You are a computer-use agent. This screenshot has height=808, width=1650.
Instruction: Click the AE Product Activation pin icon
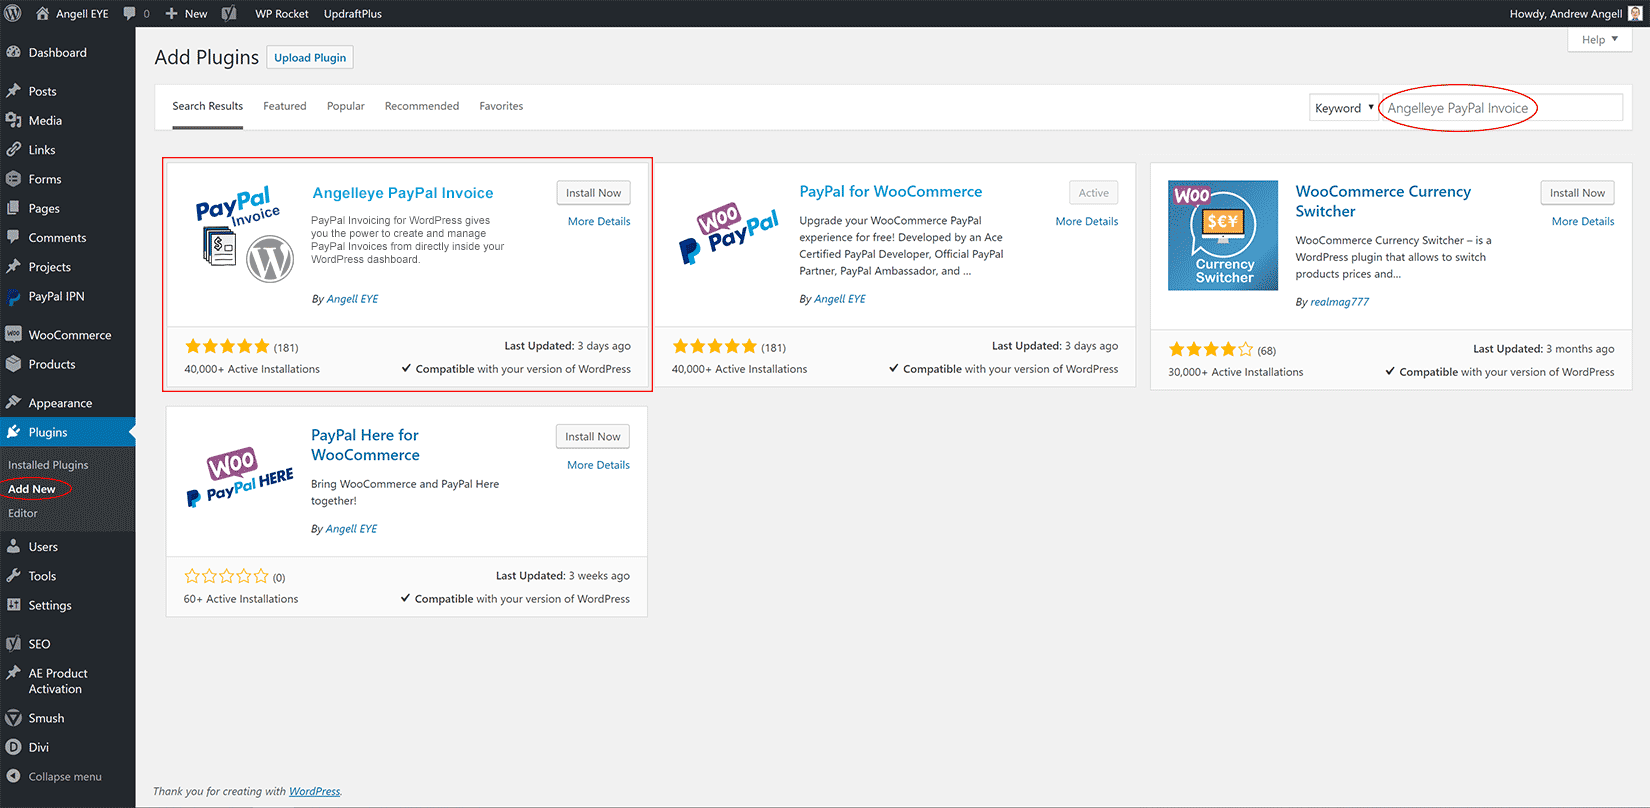(x=13, y=673)
